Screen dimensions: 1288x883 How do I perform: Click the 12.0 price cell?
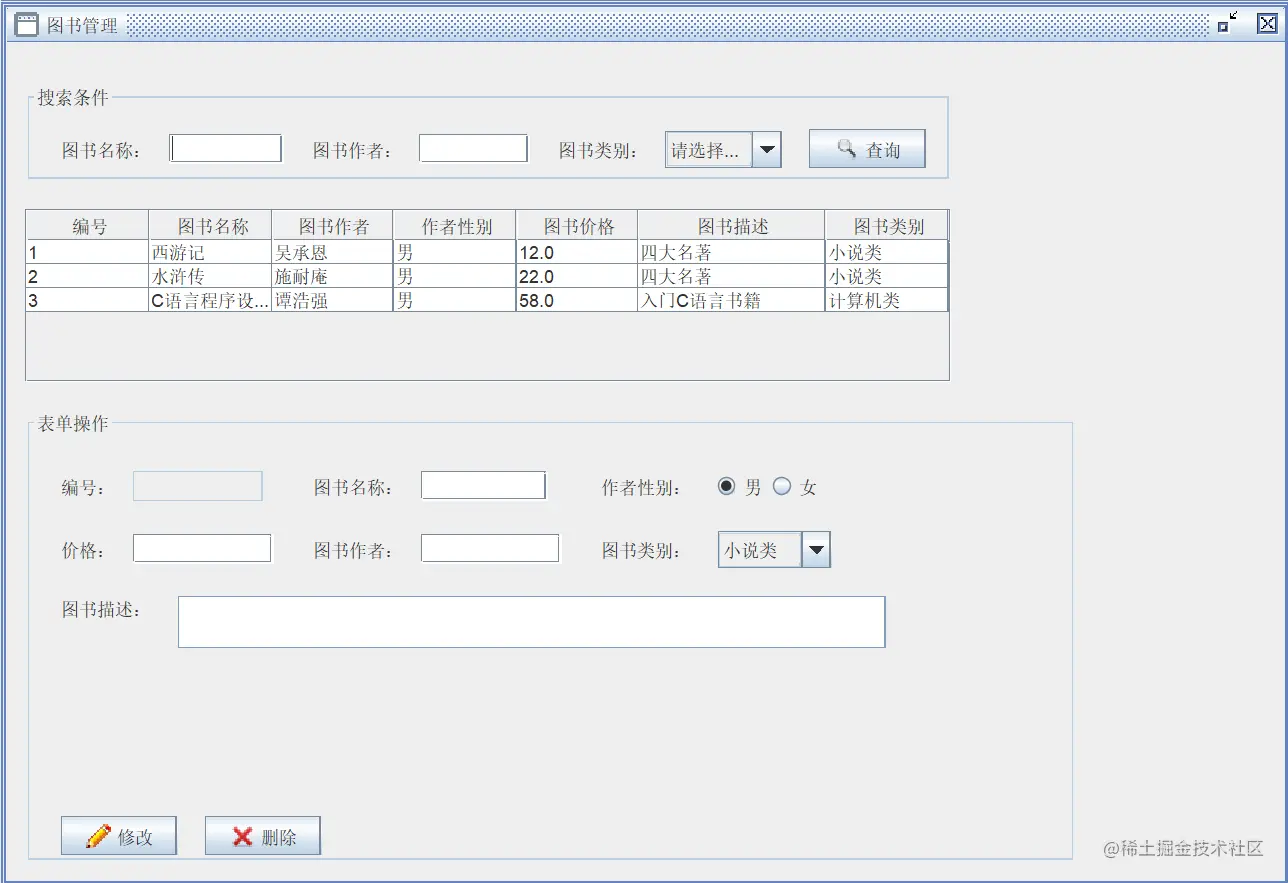click(x=578, y=253)
